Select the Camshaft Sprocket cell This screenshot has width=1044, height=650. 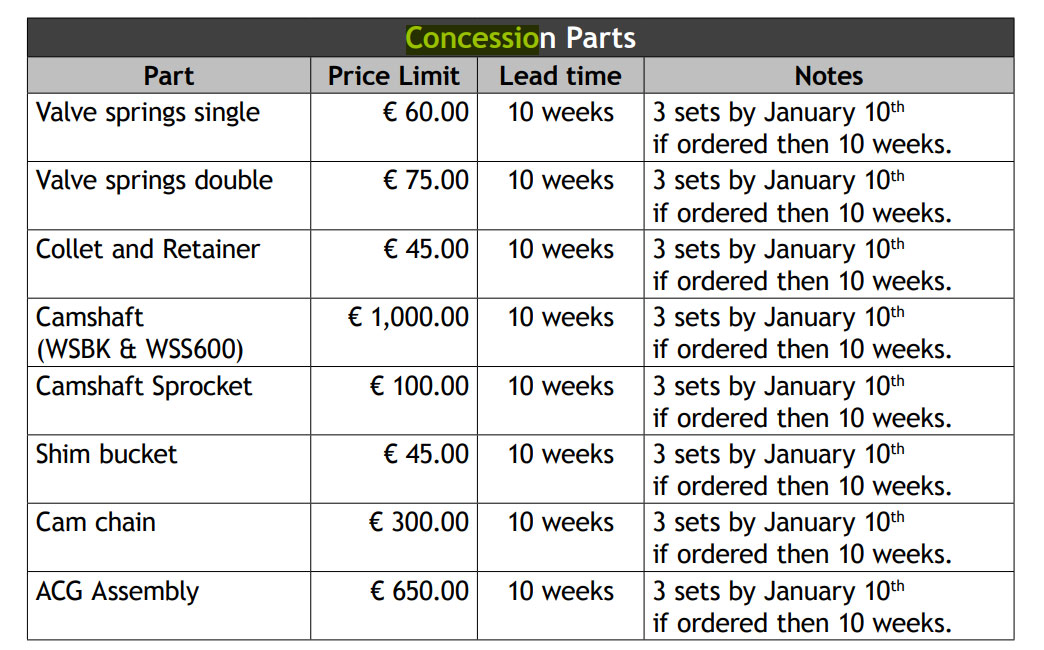coord(169,401)
